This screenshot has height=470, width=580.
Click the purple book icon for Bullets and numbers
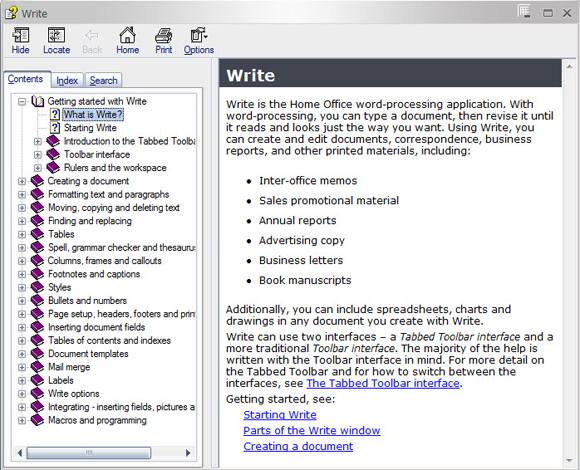(x=37, y=301)
